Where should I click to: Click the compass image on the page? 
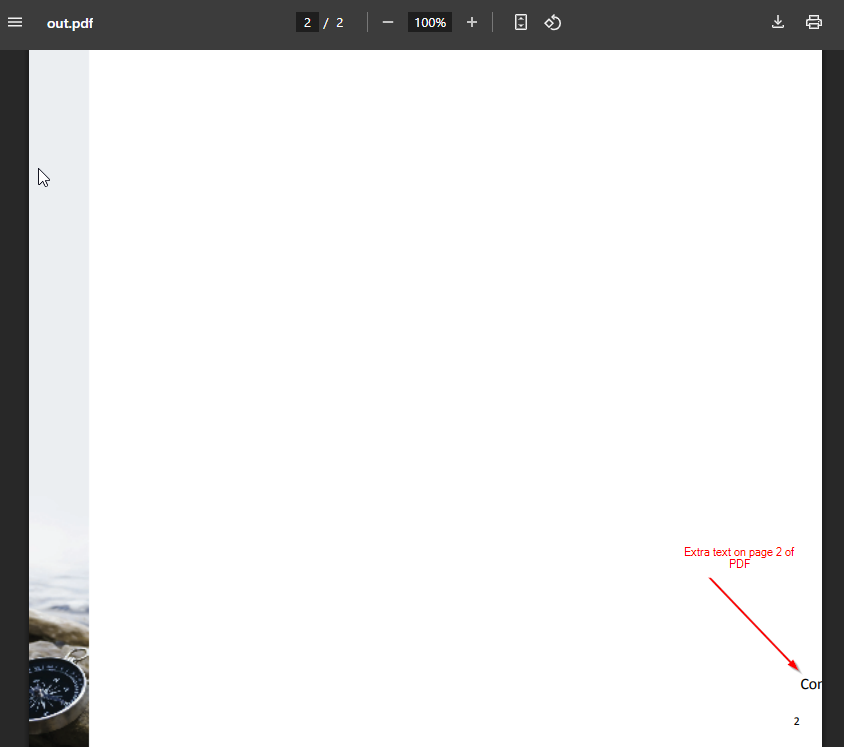tap(60, 688)
